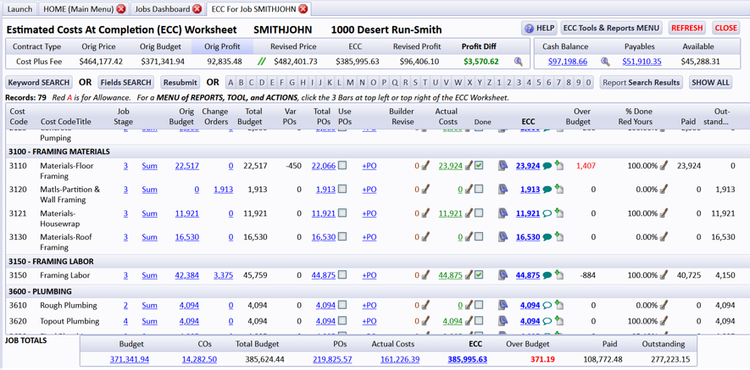
Task: Open the stamp document icon for Materials-Roof Framing
Action: click(502, 237)
